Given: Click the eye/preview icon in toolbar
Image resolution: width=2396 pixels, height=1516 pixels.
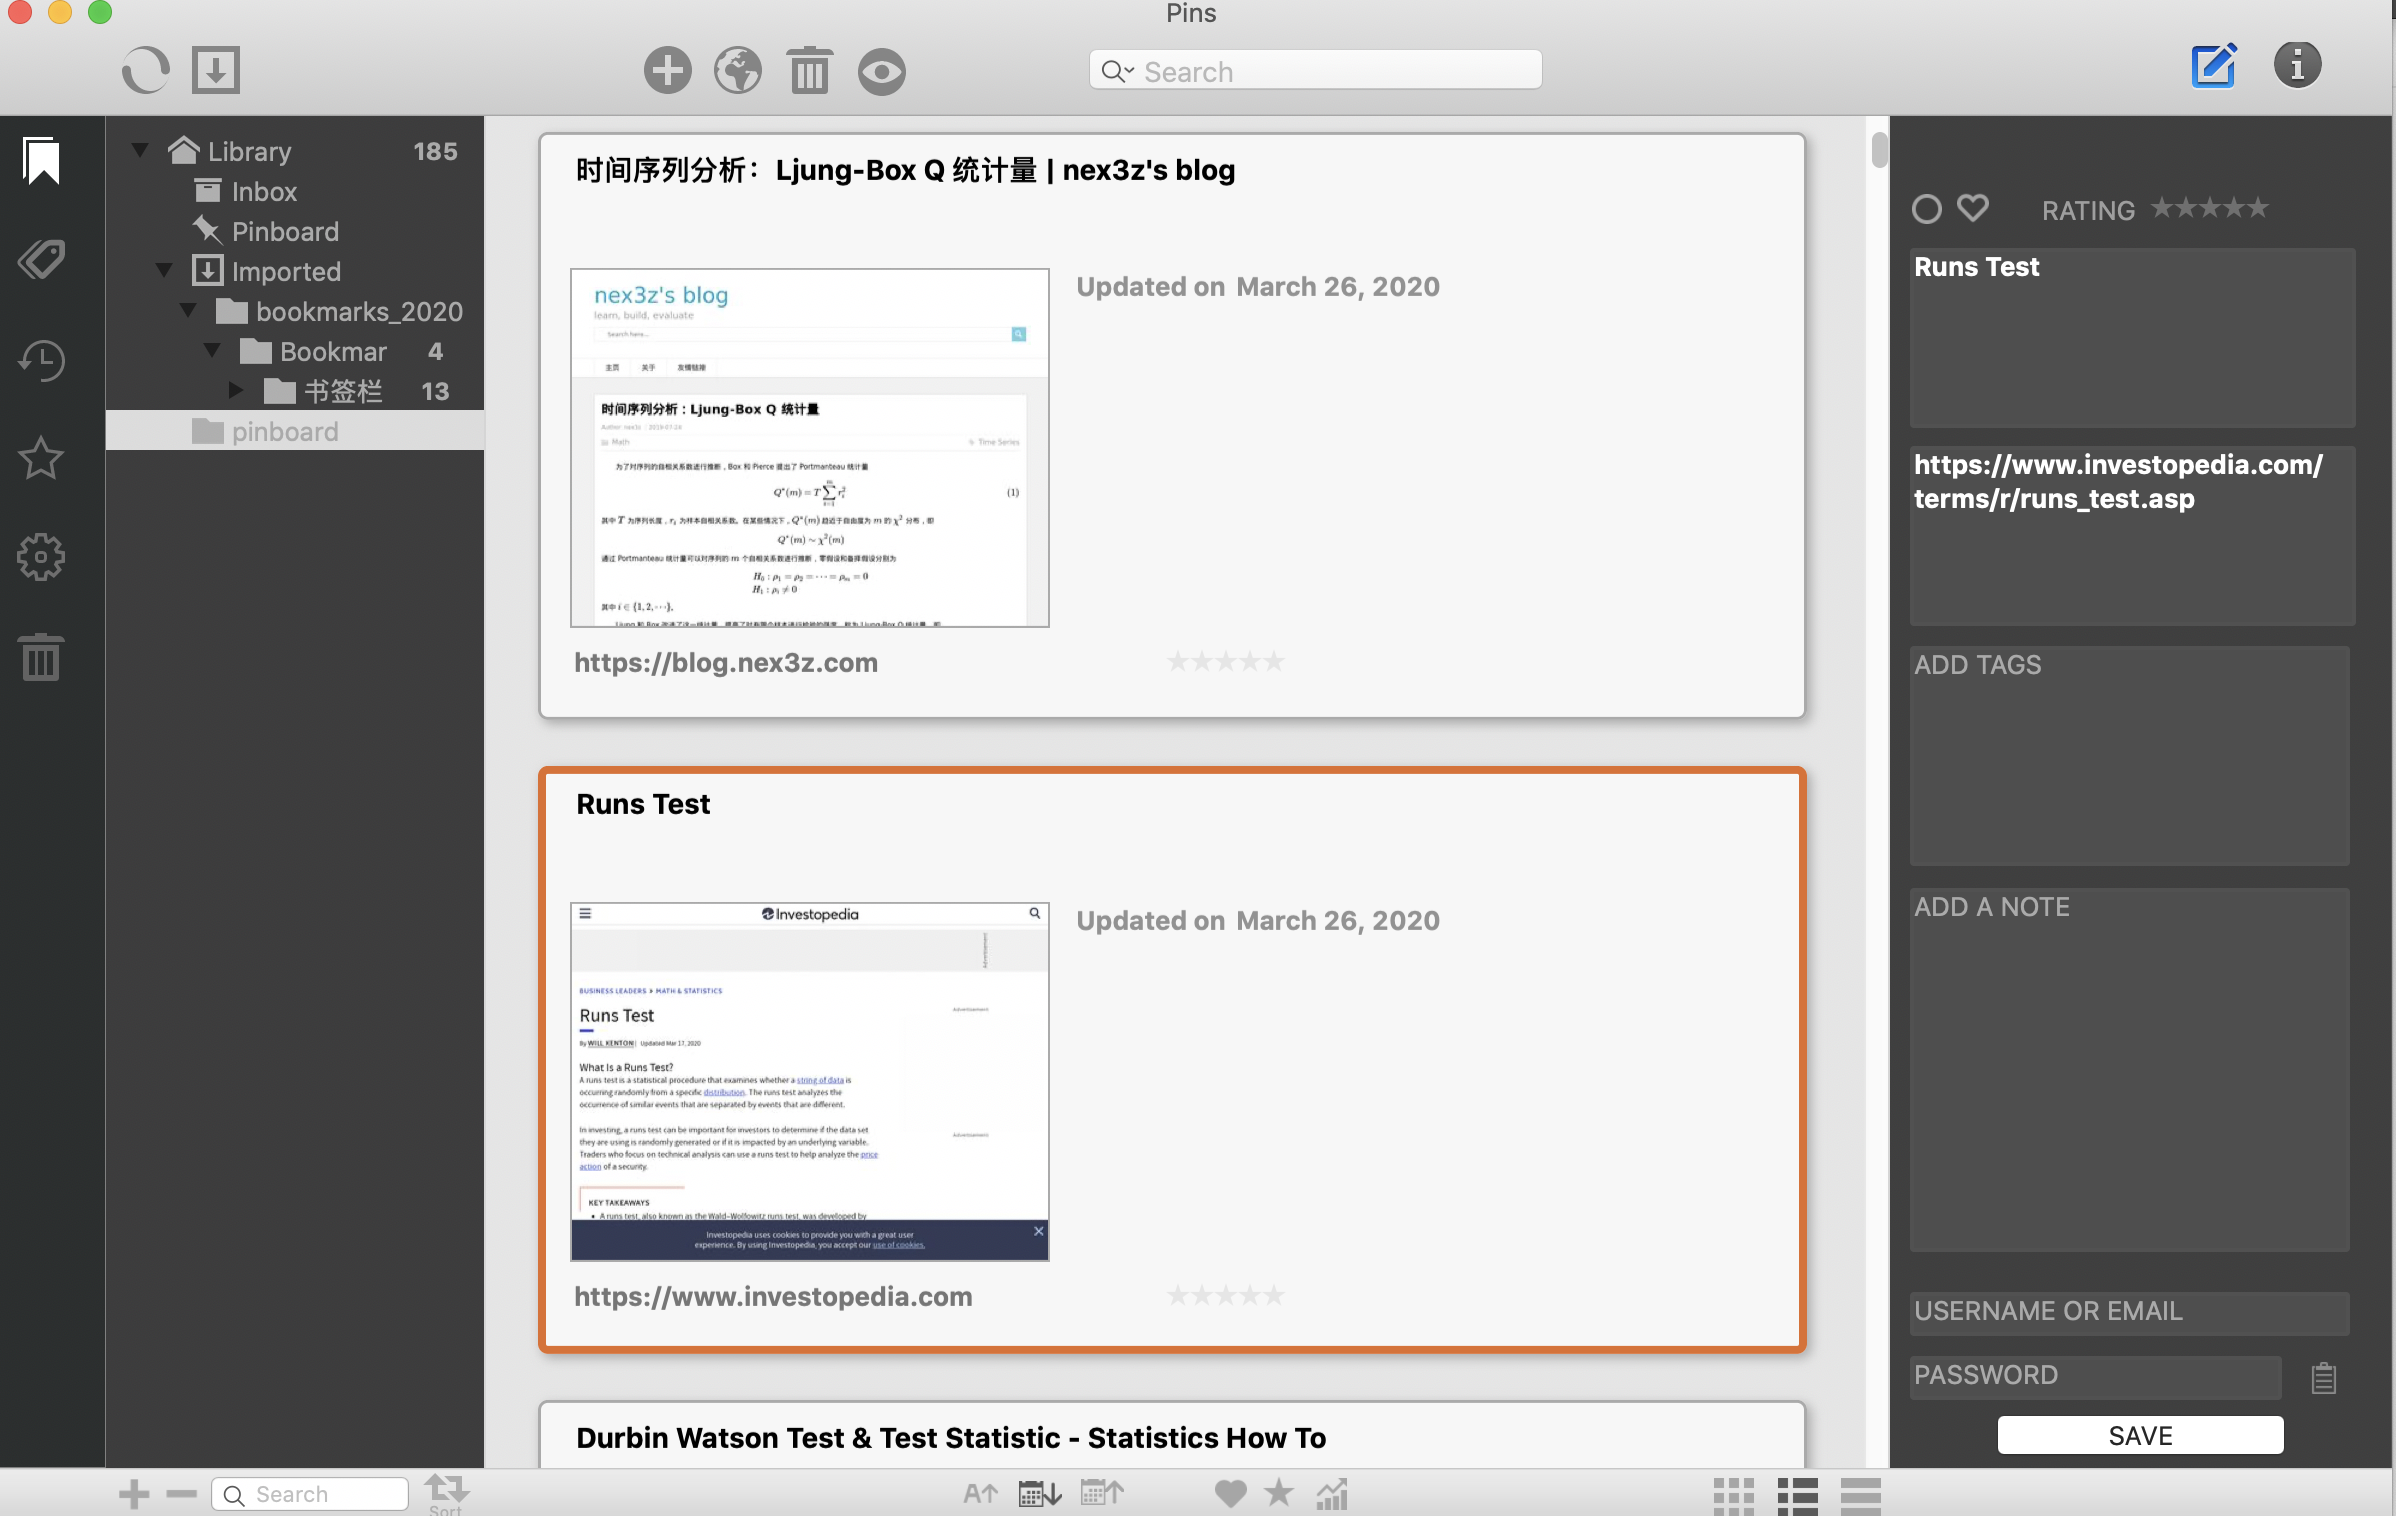Looking at the screenshot, I should pyautogui.click(x=880, y=68).
